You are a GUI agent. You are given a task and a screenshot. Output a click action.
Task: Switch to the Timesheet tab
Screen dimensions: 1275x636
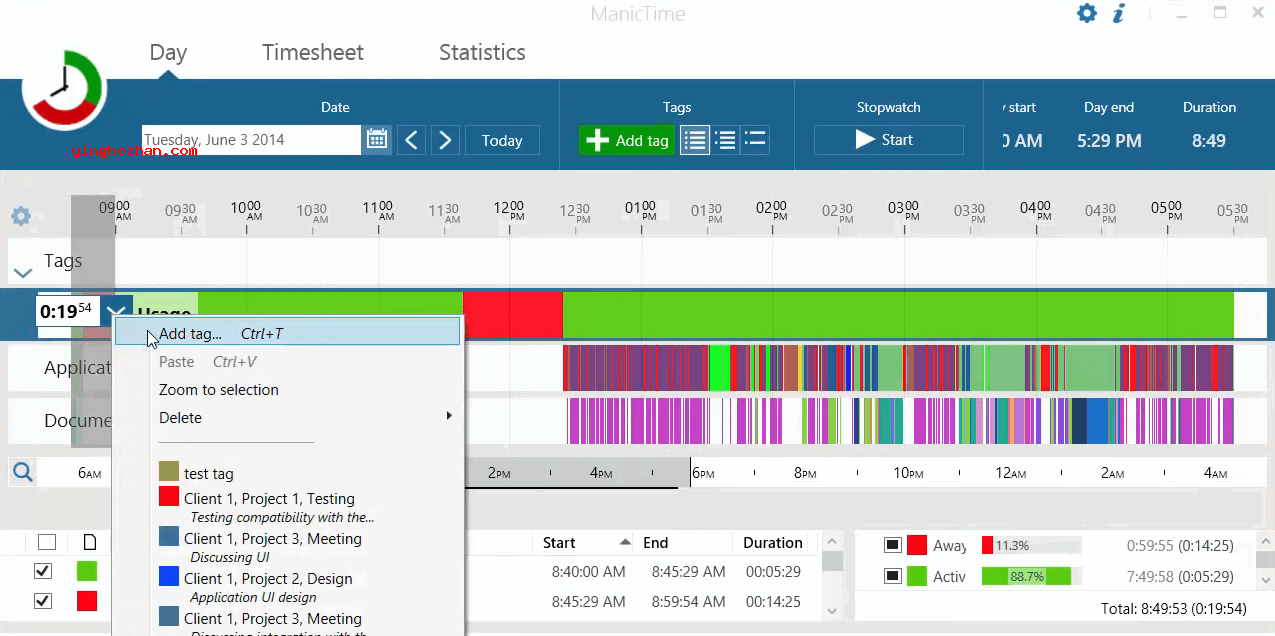pyautogui.click(x=312, y=53)
